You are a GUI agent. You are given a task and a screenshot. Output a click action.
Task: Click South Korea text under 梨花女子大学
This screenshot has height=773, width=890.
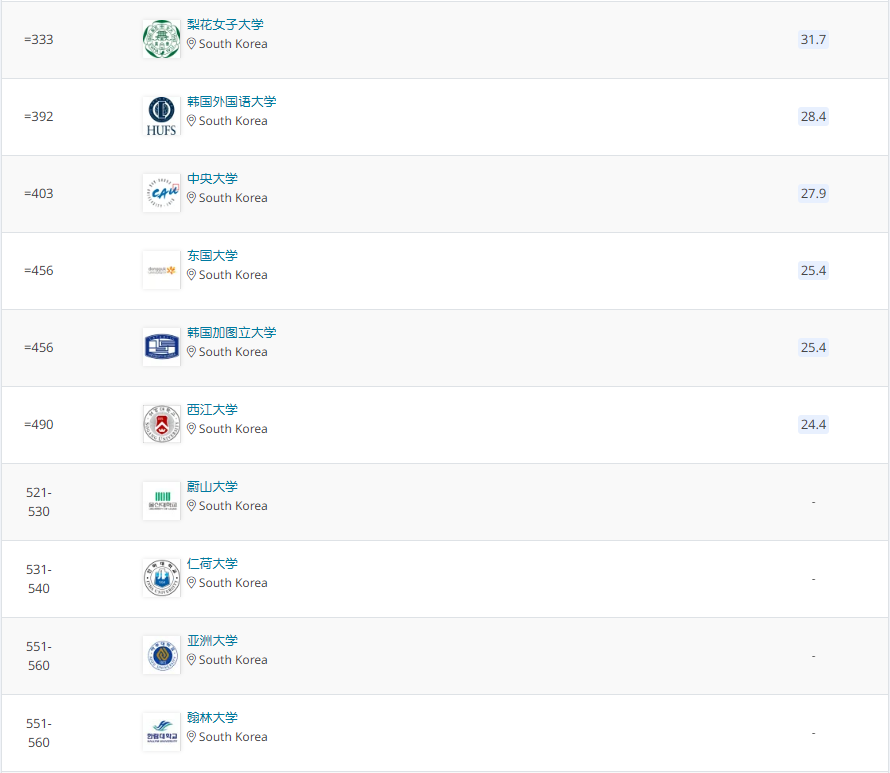point(233,44)
